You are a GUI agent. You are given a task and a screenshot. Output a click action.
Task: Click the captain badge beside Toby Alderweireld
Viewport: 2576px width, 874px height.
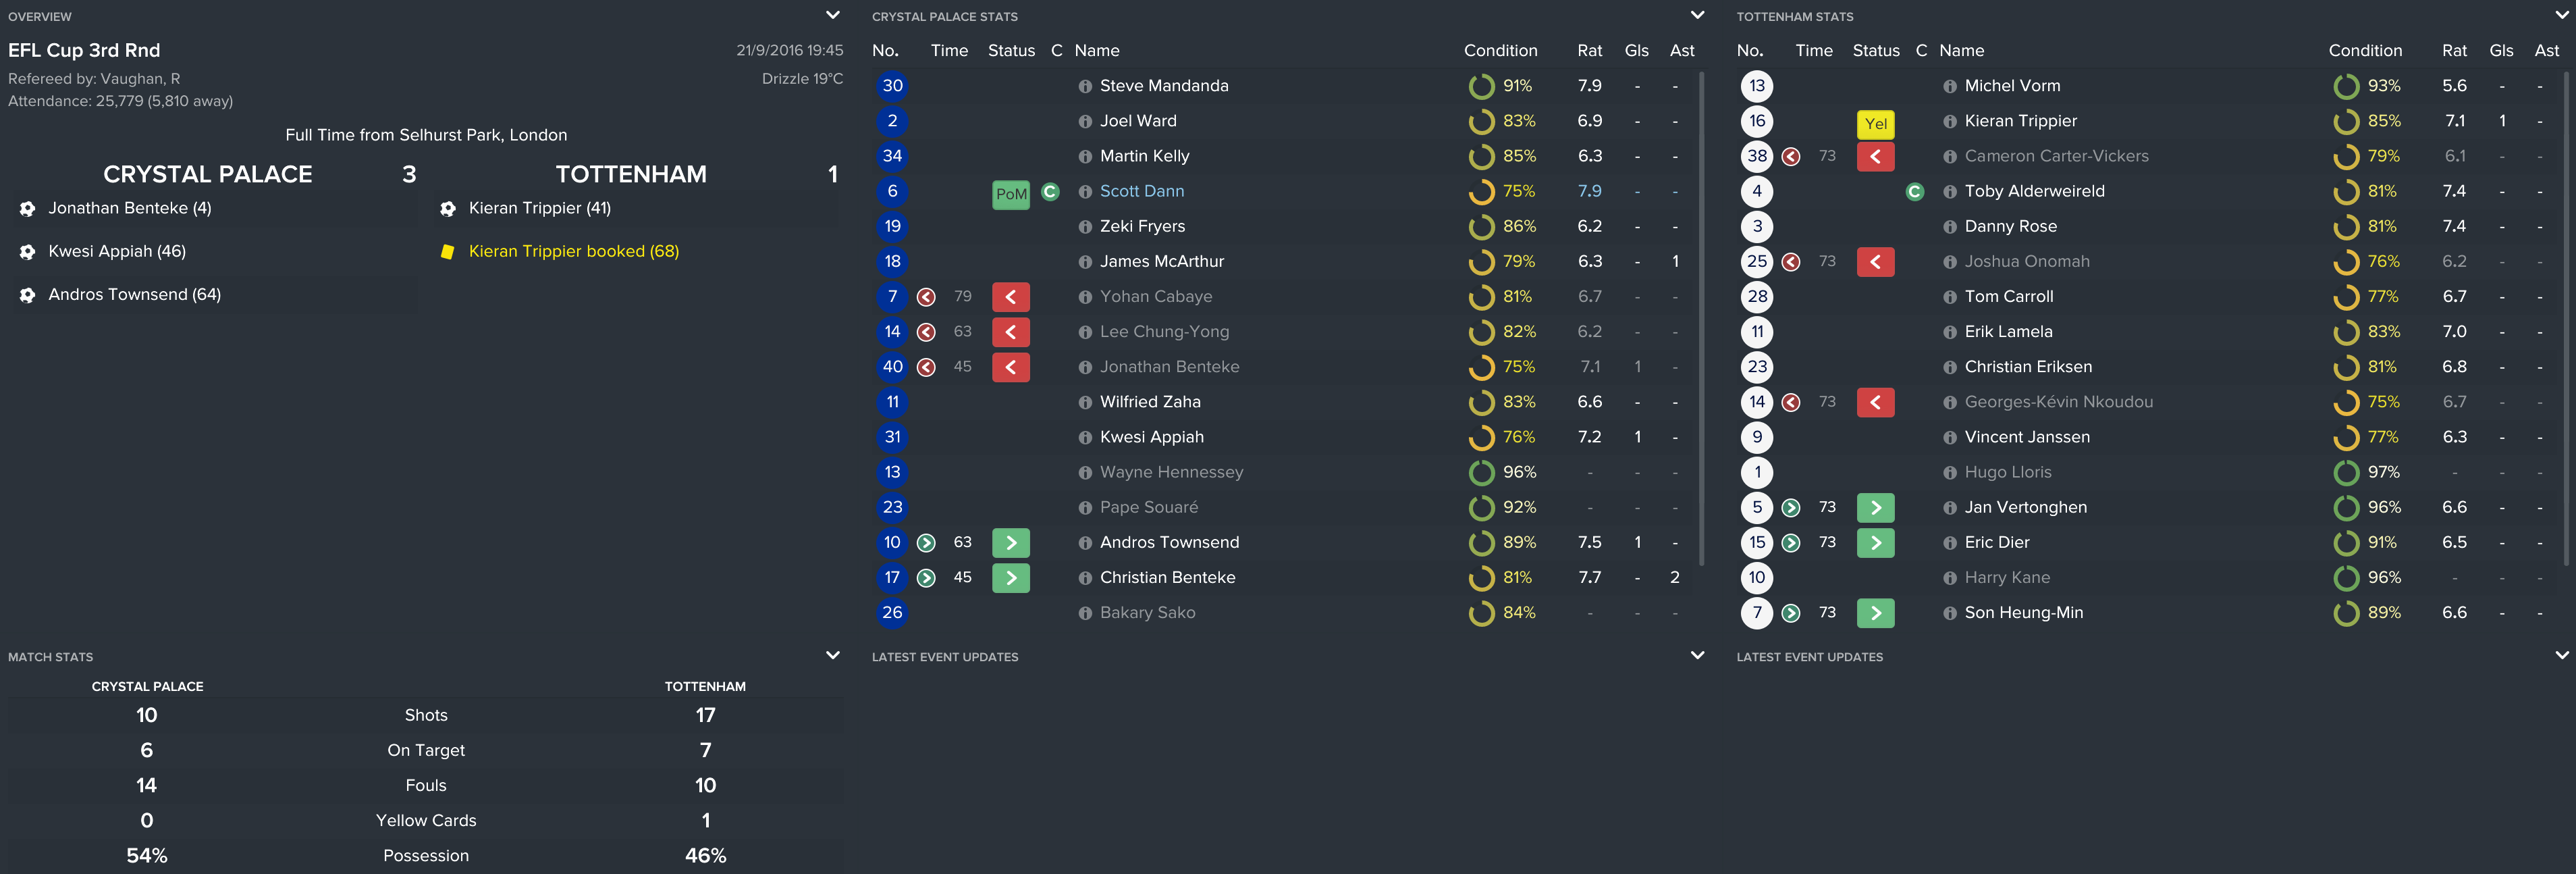(x=1914, y=192)
